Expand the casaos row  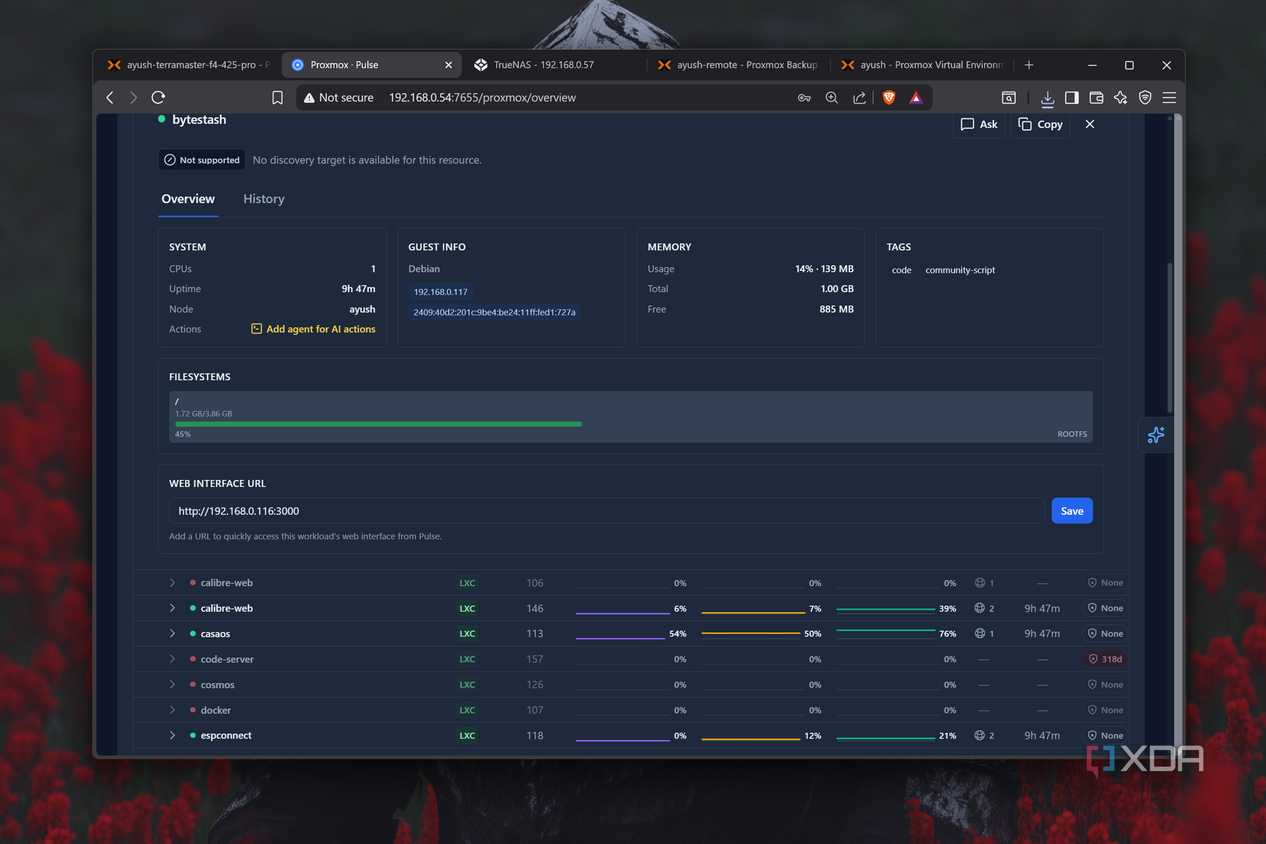[x=172, y=634]
